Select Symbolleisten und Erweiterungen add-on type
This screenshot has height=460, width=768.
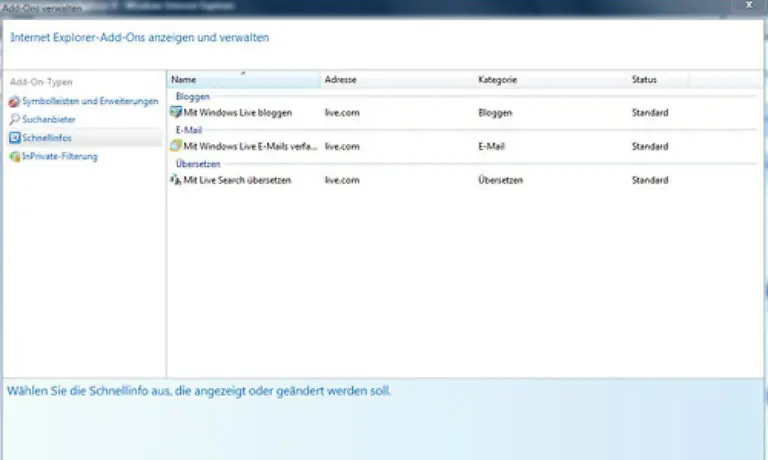[x=90, y=101]
